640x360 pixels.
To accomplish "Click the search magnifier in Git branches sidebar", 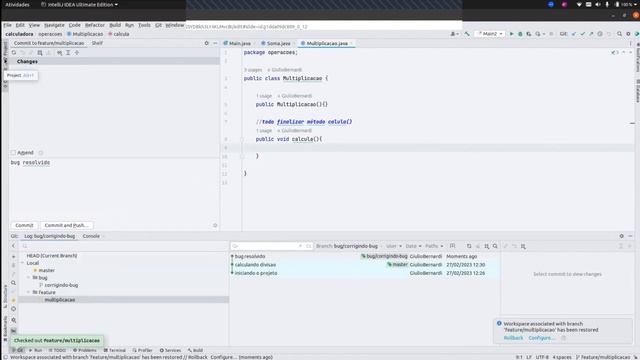I will [13, 283].
